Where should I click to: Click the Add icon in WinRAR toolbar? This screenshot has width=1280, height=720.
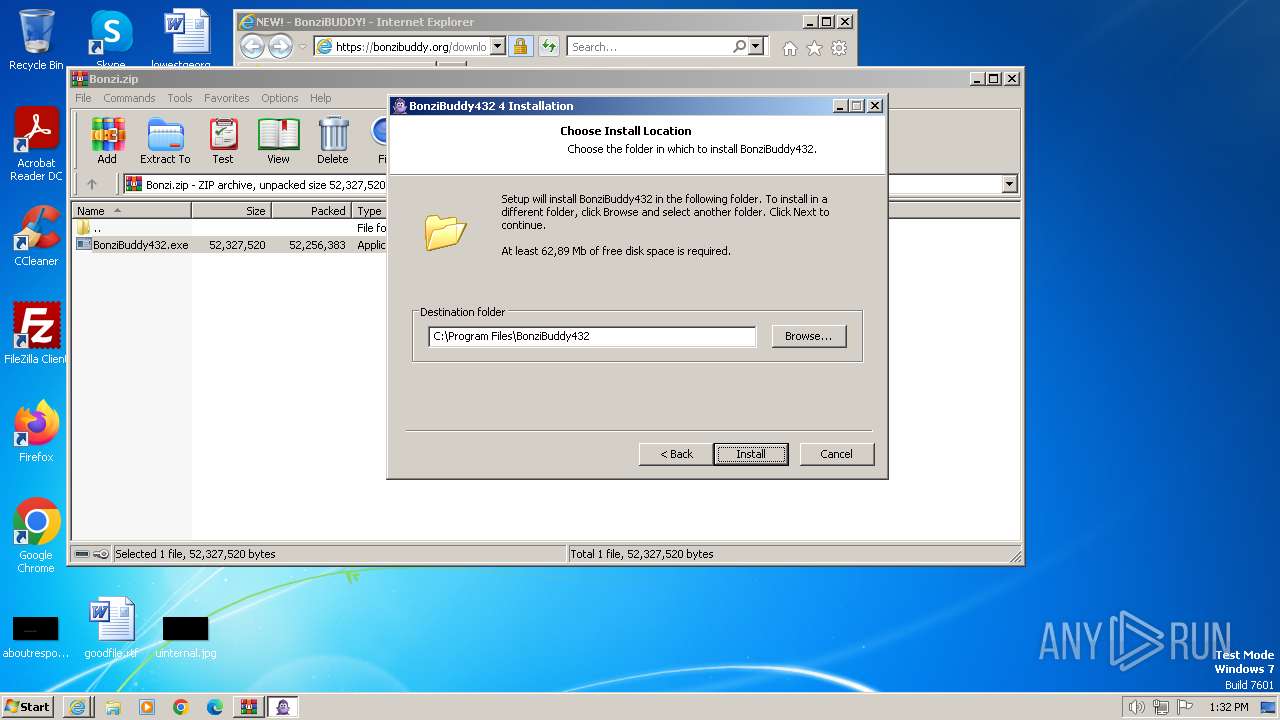click(107, 141)
